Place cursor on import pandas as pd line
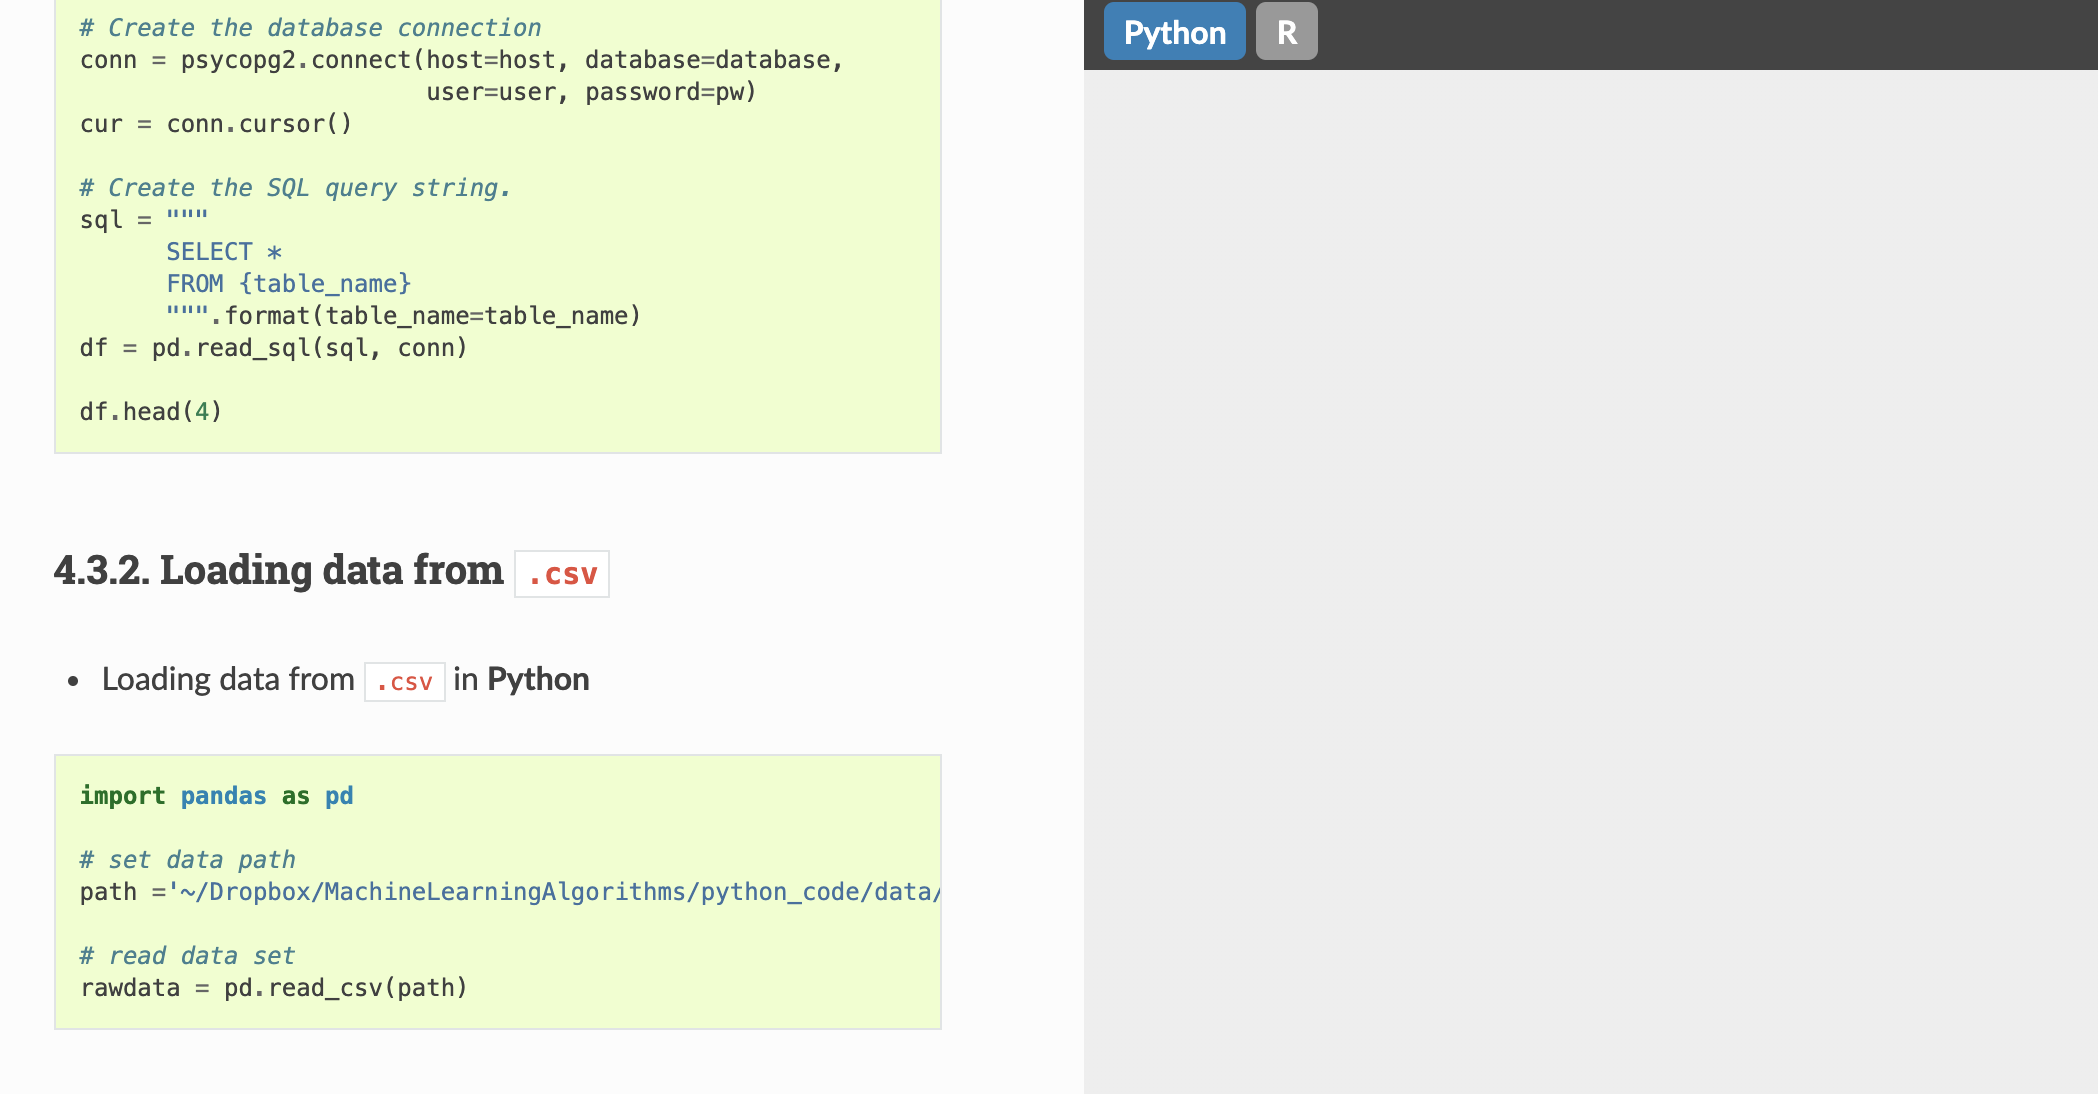 [x=216, y=796]
